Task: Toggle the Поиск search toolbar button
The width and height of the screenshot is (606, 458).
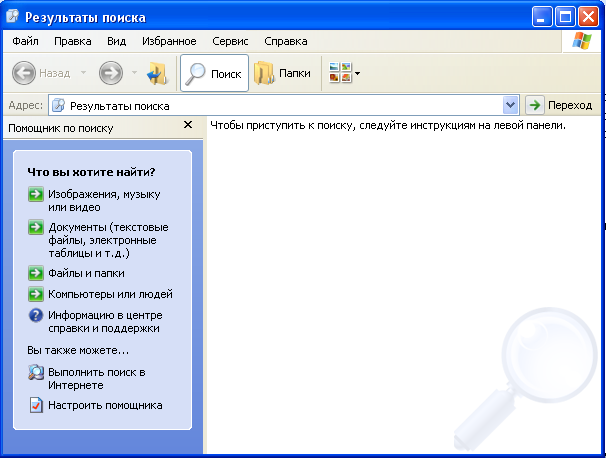Action: point(214,73)
